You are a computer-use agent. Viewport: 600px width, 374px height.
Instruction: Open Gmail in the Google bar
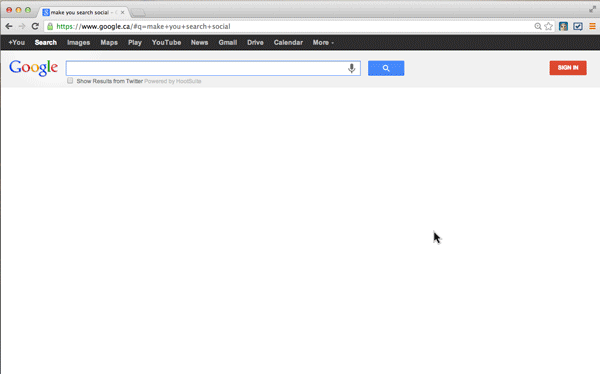point(228,42)
